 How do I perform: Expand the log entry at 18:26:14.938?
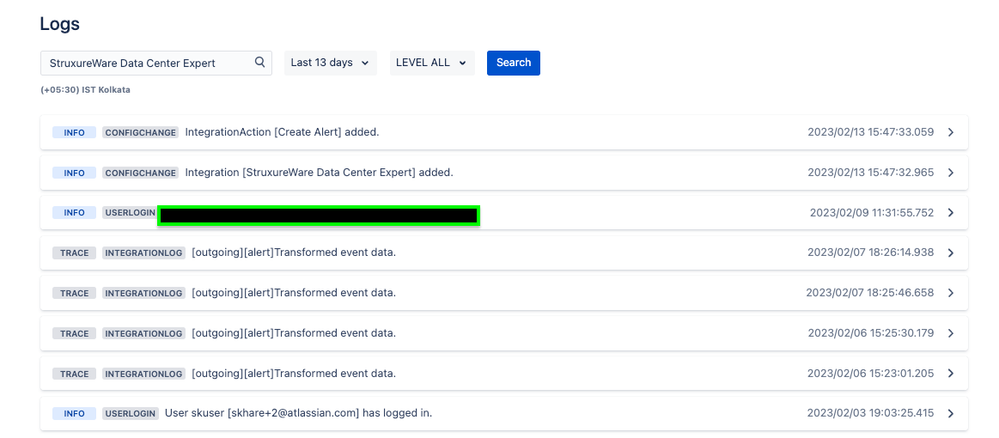point(951,253)
